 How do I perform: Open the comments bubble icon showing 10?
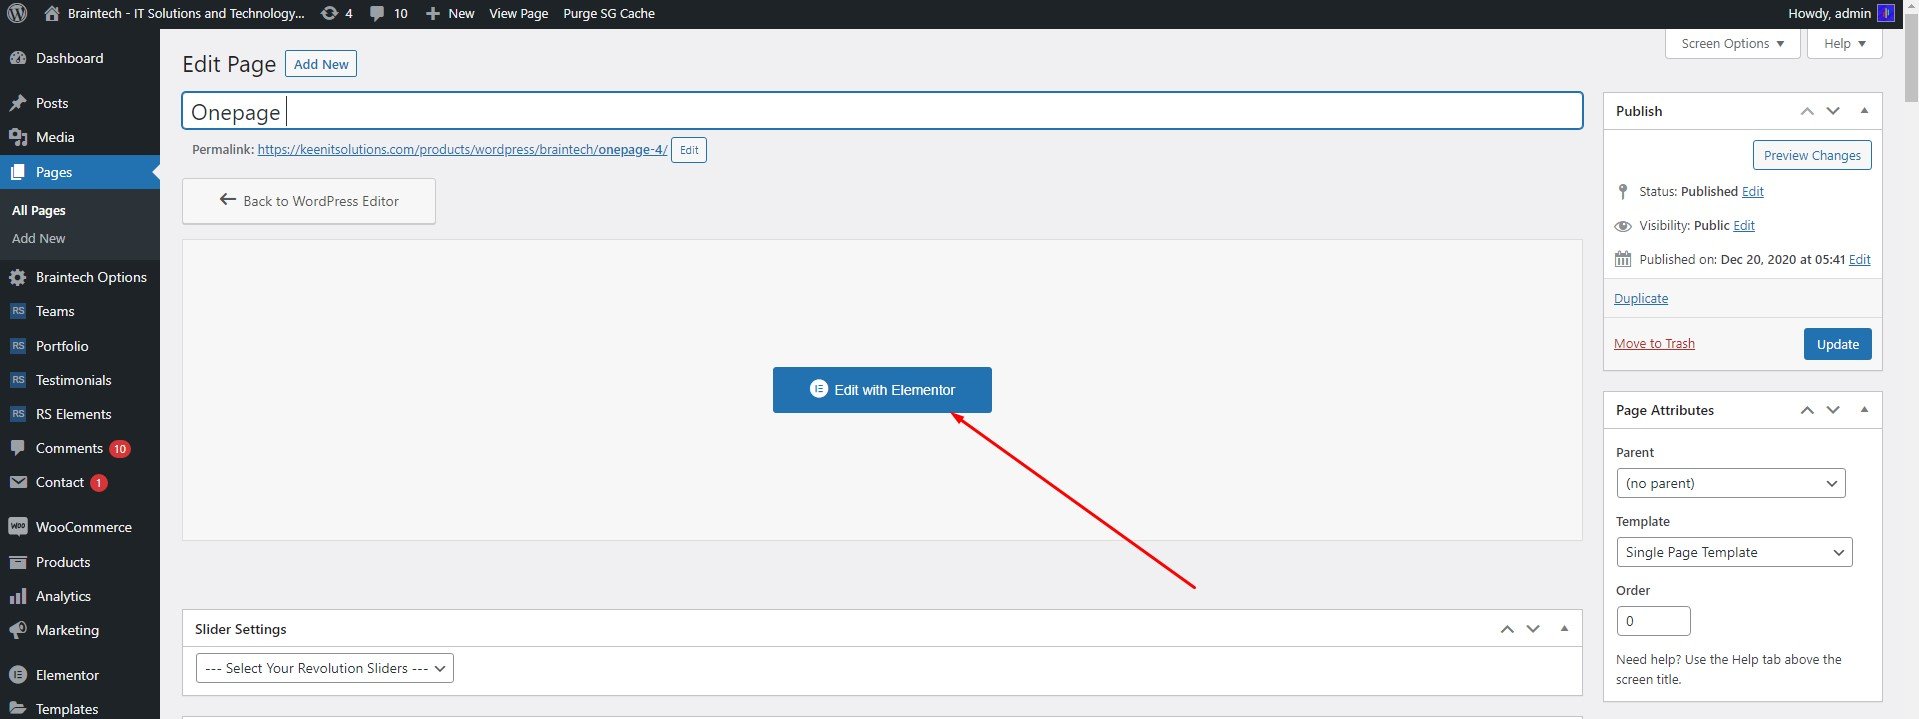click(376, 13)
